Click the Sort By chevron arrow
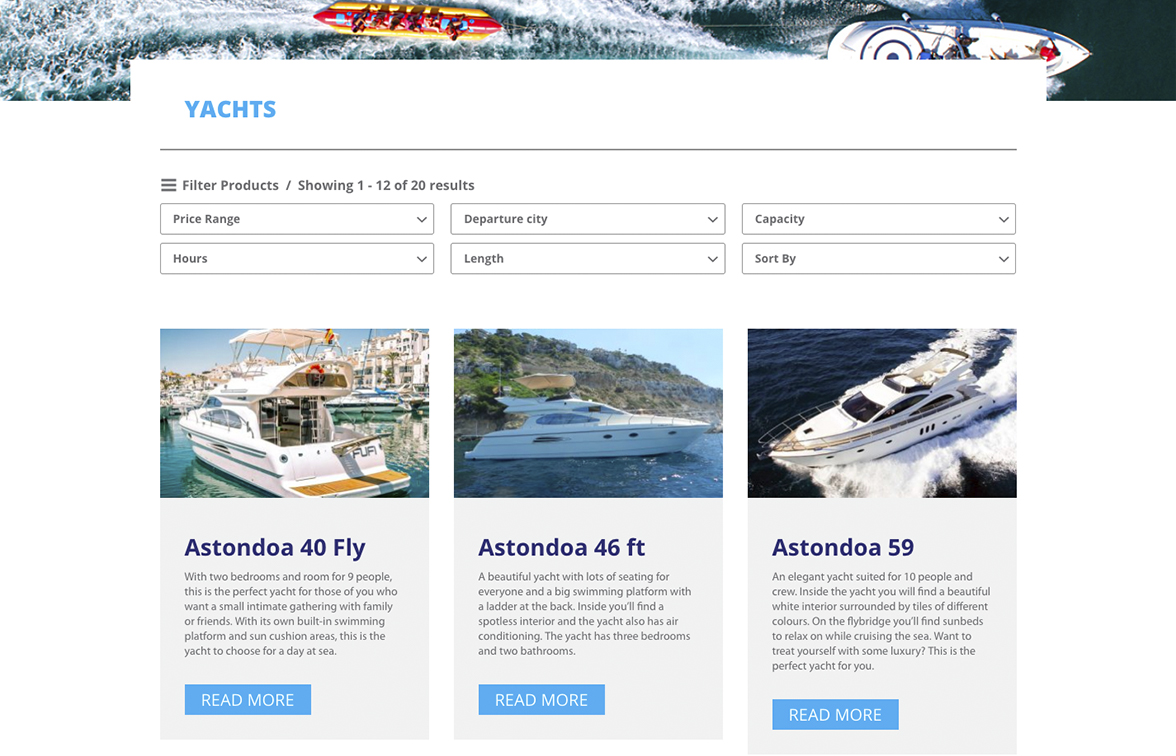This screenshot has height=756, width=1176. [x=1004, y=260]
